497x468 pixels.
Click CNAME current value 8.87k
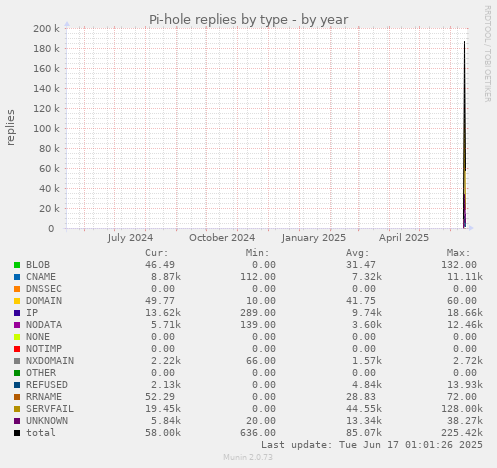pyautogui.click(x=166, y=277)
